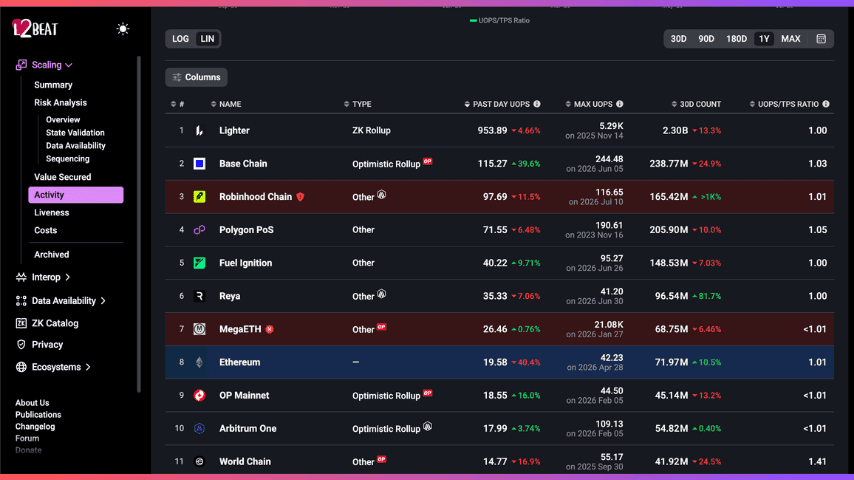Click the OP Mainnet project logo

[199, 396]
